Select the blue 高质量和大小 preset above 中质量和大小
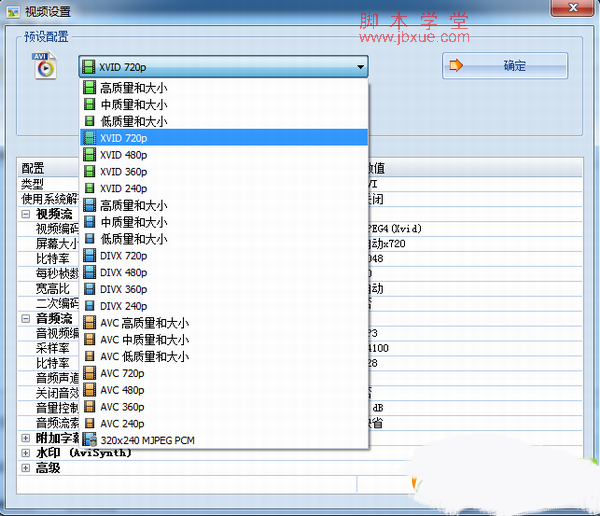Screen dimensions: 600x516 click(224, 205)
